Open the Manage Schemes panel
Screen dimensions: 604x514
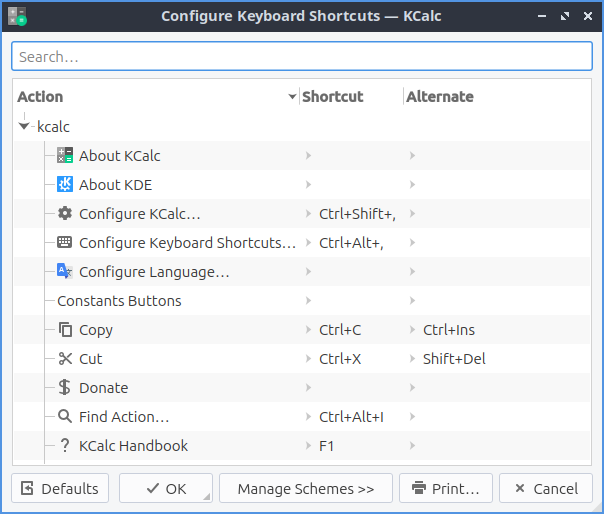point(305,489)
